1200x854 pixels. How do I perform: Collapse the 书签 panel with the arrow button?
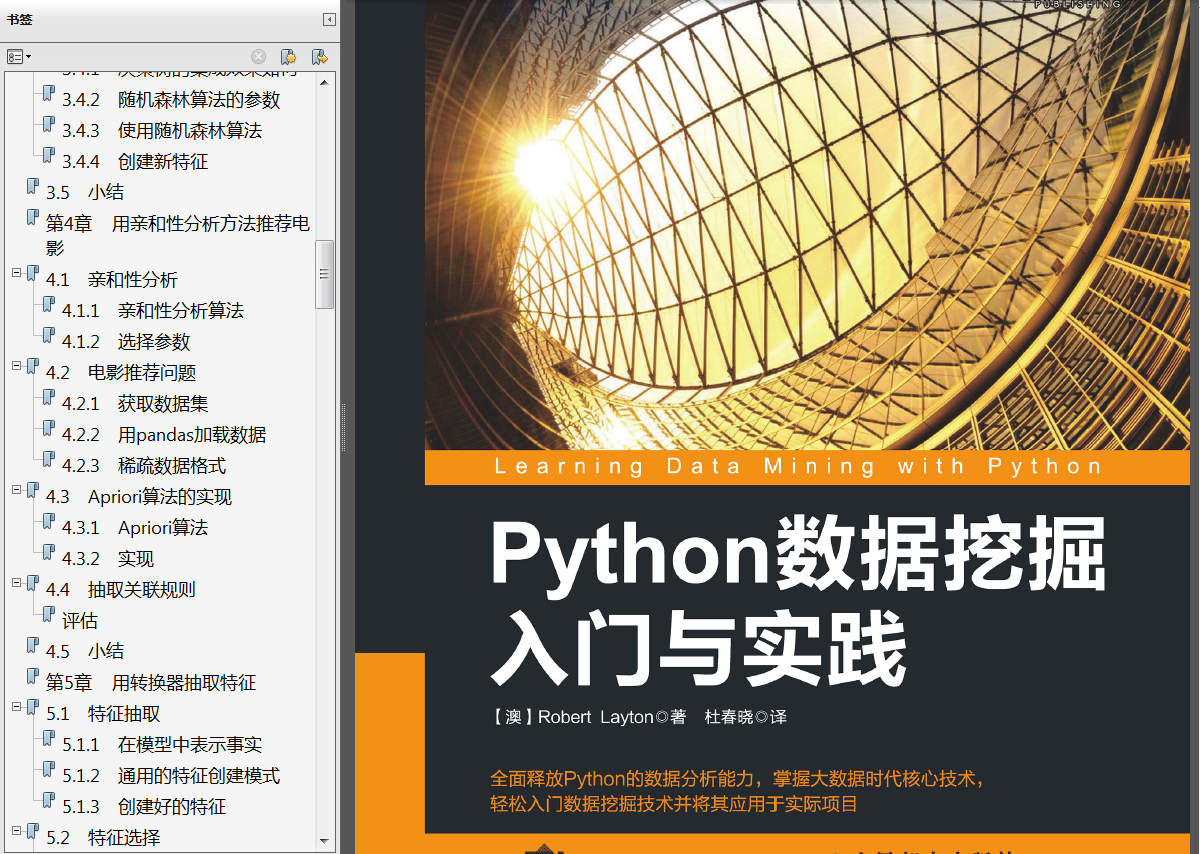pyautogui.click(x=328, y=19)
